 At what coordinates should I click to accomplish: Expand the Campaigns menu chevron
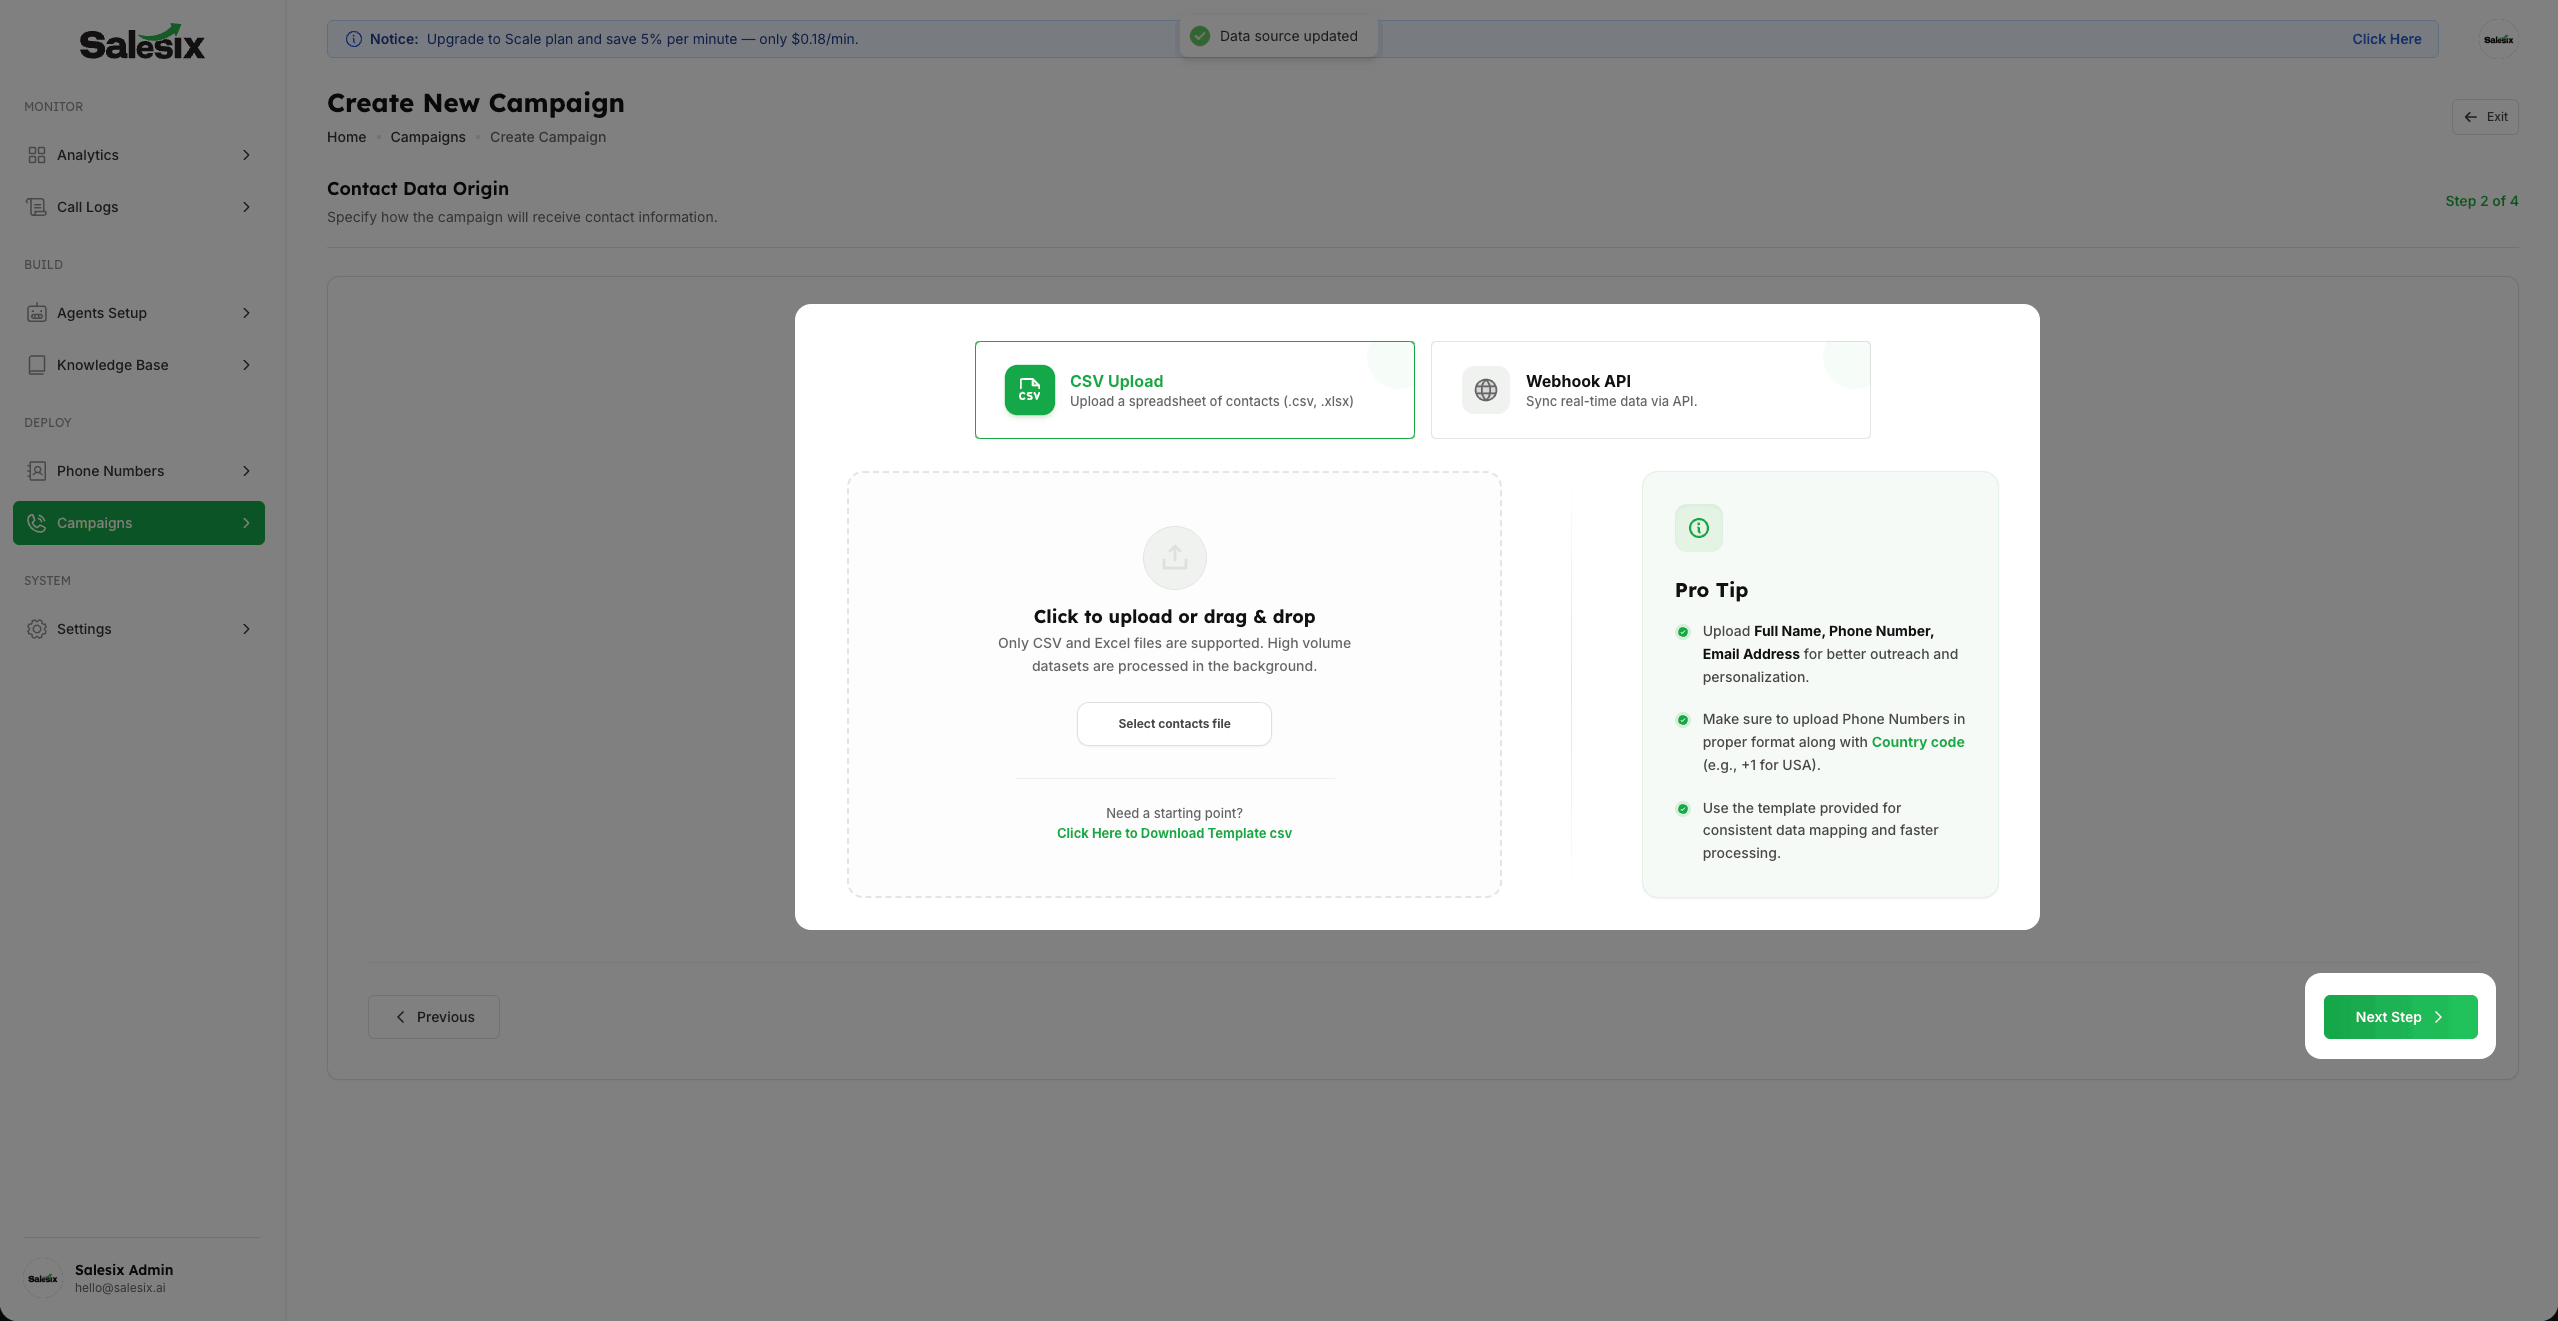pyautogui.click(x=246, y=523)
